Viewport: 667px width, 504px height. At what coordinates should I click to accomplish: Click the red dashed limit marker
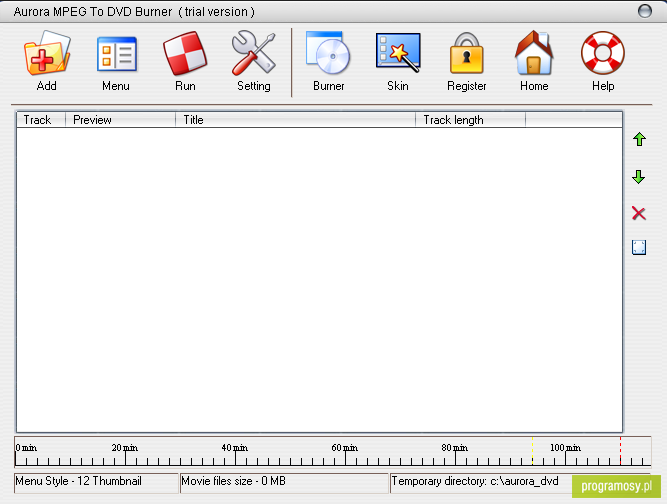click(620, 451)
